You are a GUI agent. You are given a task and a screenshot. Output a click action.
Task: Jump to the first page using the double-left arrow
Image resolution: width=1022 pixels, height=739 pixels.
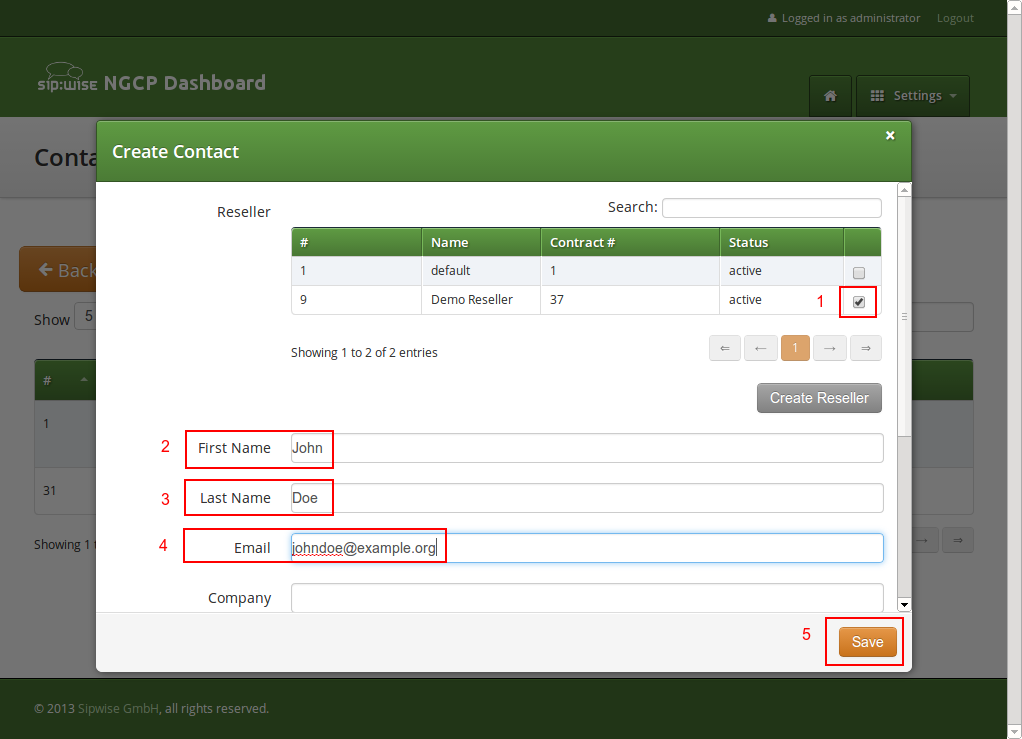pos(724,347)
